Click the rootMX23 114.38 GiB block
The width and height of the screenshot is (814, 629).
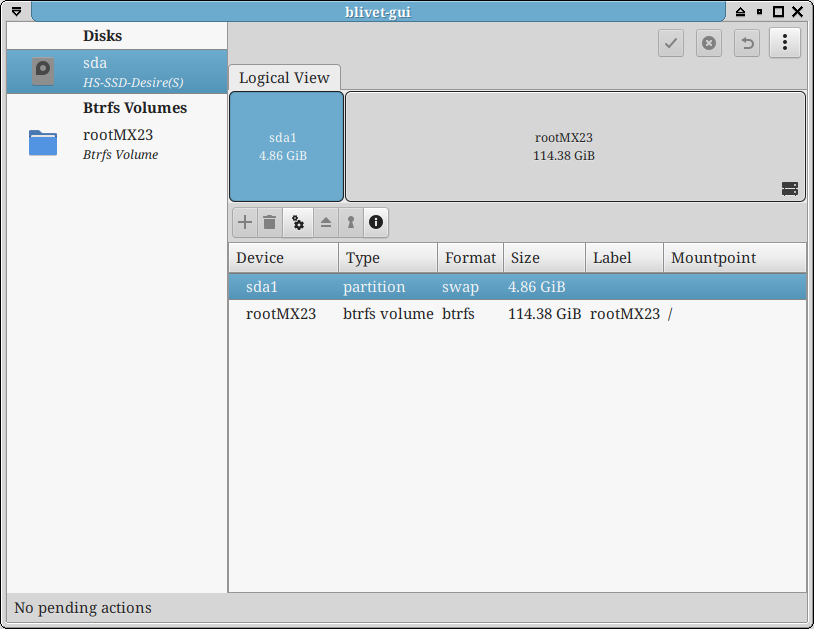click(575, 146)
